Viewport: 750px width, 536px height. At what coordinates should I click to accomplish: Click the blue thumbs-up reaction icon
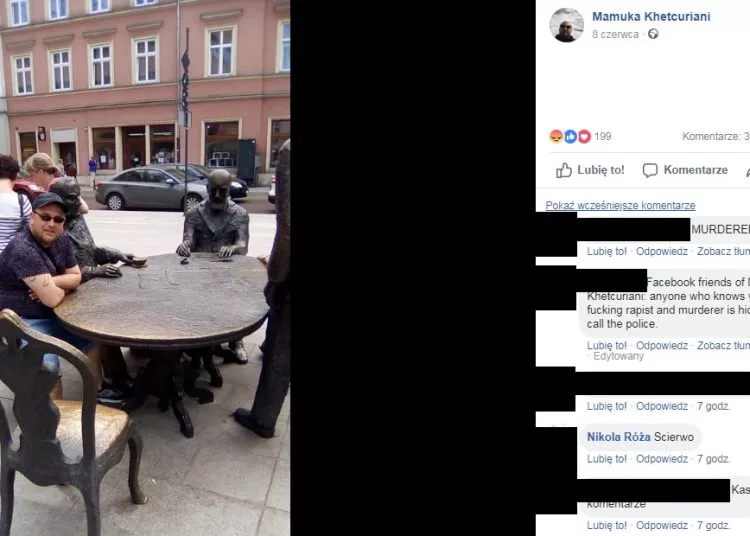tap(570, 137)
